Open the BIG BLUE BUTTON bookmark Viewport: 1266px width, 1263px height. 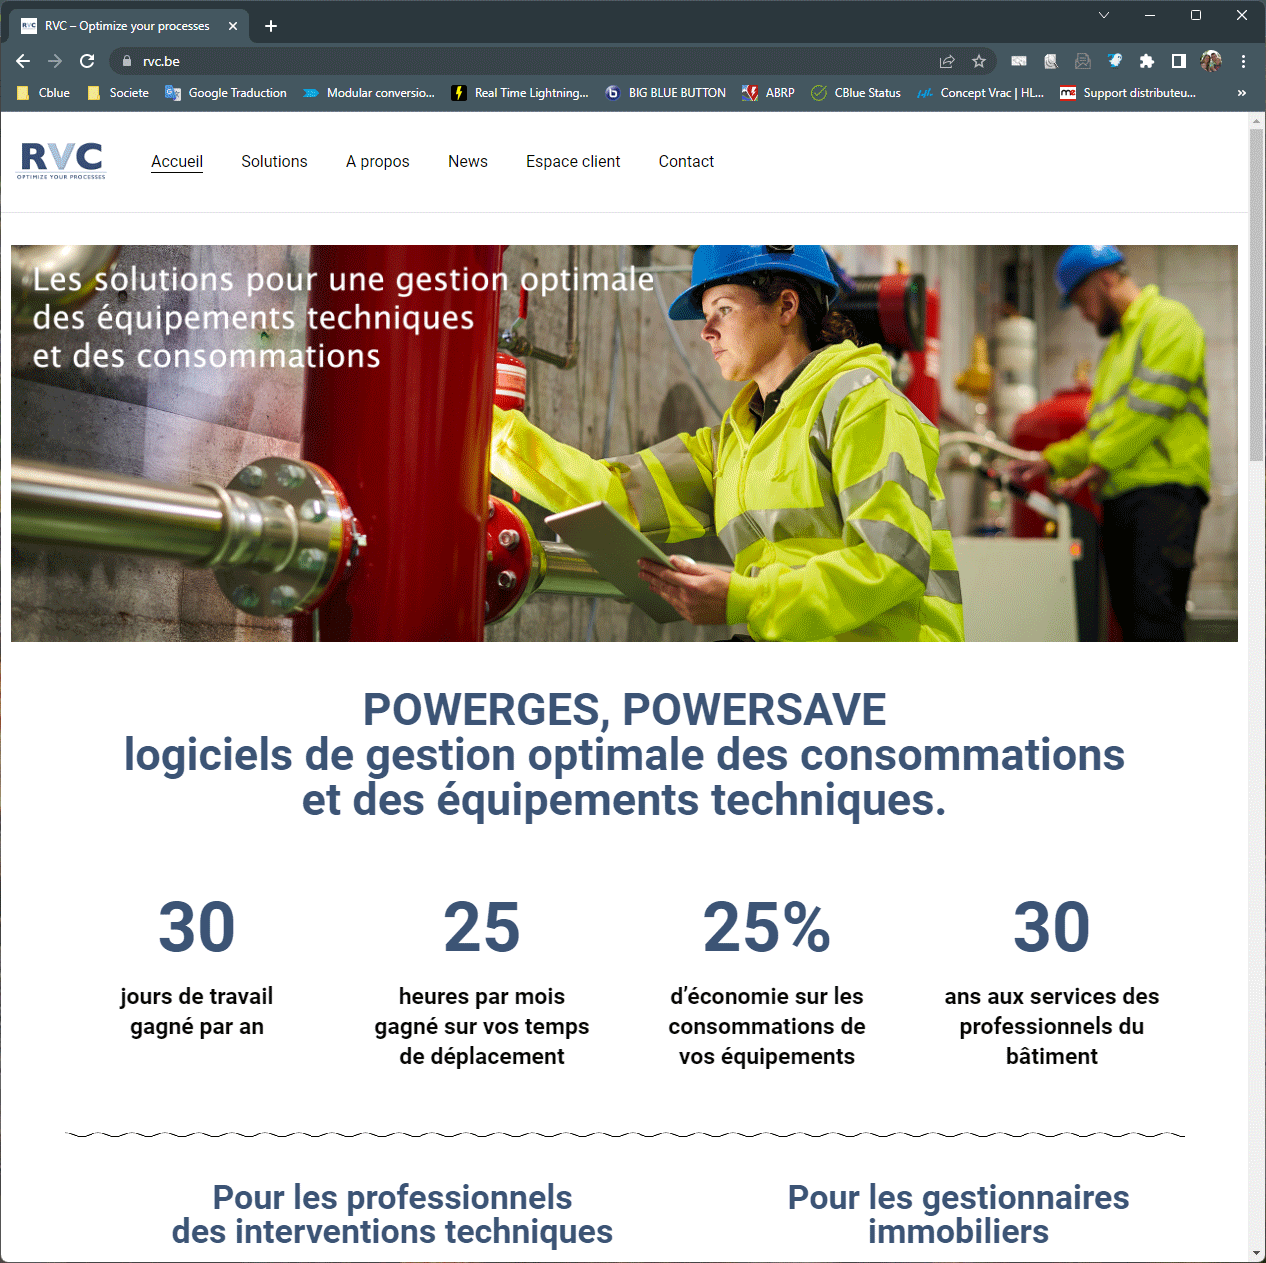[x=666, y=93]
